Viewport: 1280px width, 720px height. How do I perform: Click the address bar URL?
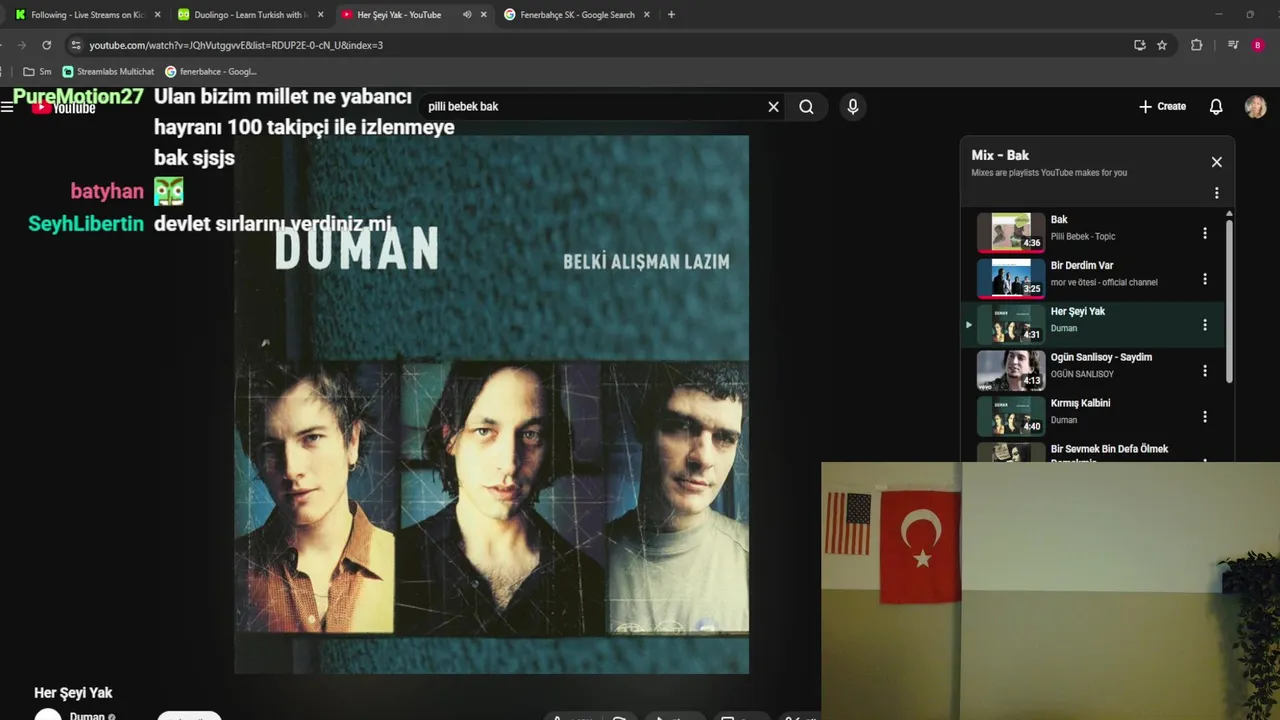pyautogui.click(x=236, y=45)
